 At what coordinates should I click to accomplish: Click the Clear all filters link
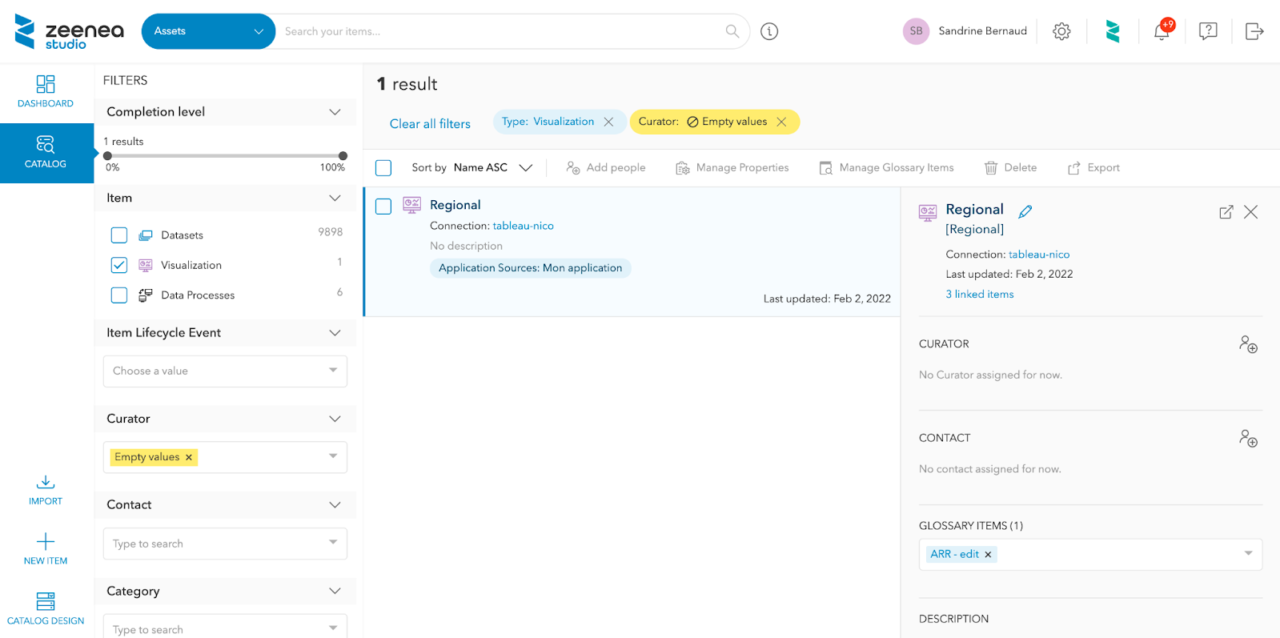[430, 123]
